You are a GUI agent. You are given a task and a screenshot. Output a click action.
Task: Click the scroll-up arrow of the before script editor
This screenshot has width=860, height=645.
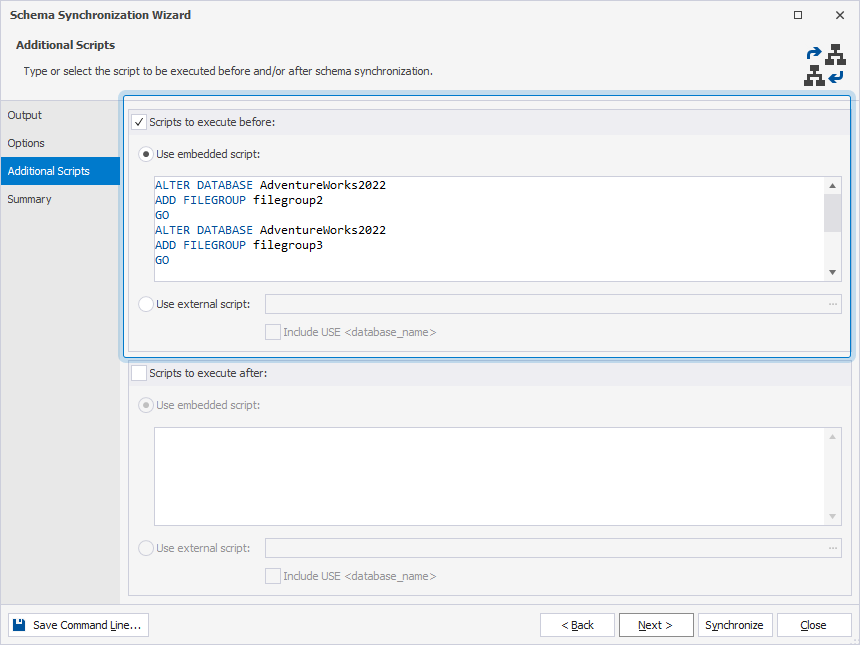pyautogui.click(x=832, y=184)
